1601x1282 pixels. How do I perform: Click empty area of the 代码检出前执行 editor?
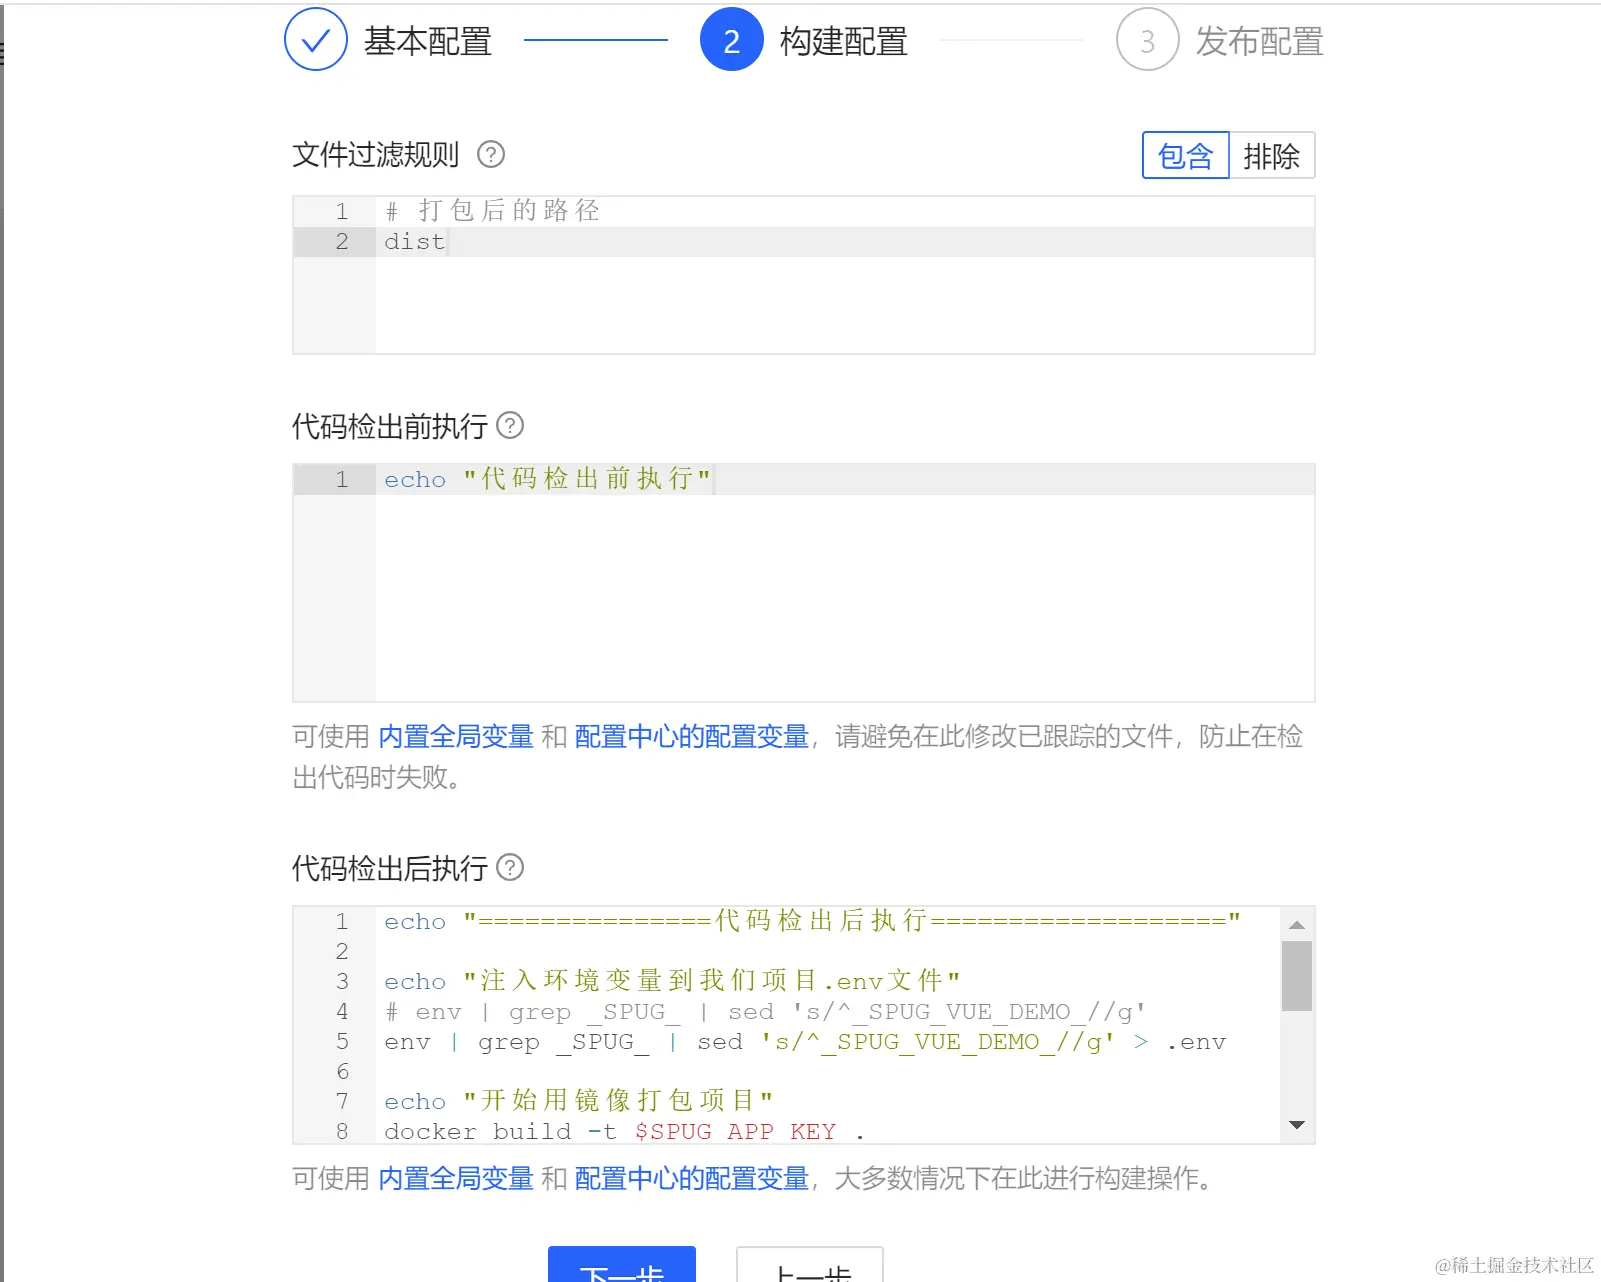845,598
